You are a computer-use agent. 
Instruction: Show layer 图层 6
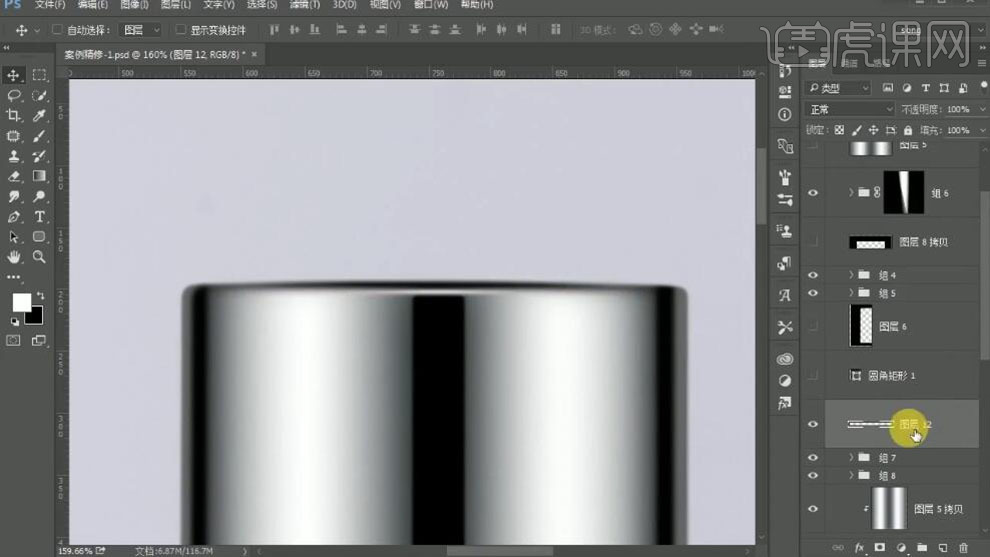[x=813, y=326]
